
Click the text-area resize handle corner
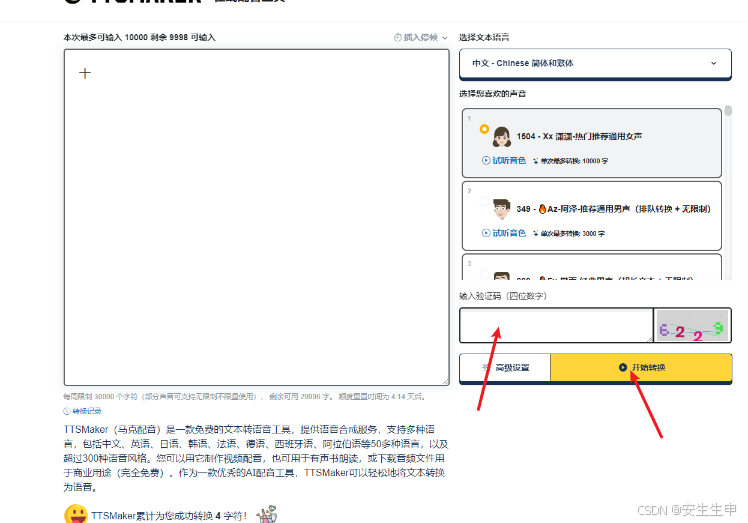[446, 381]
